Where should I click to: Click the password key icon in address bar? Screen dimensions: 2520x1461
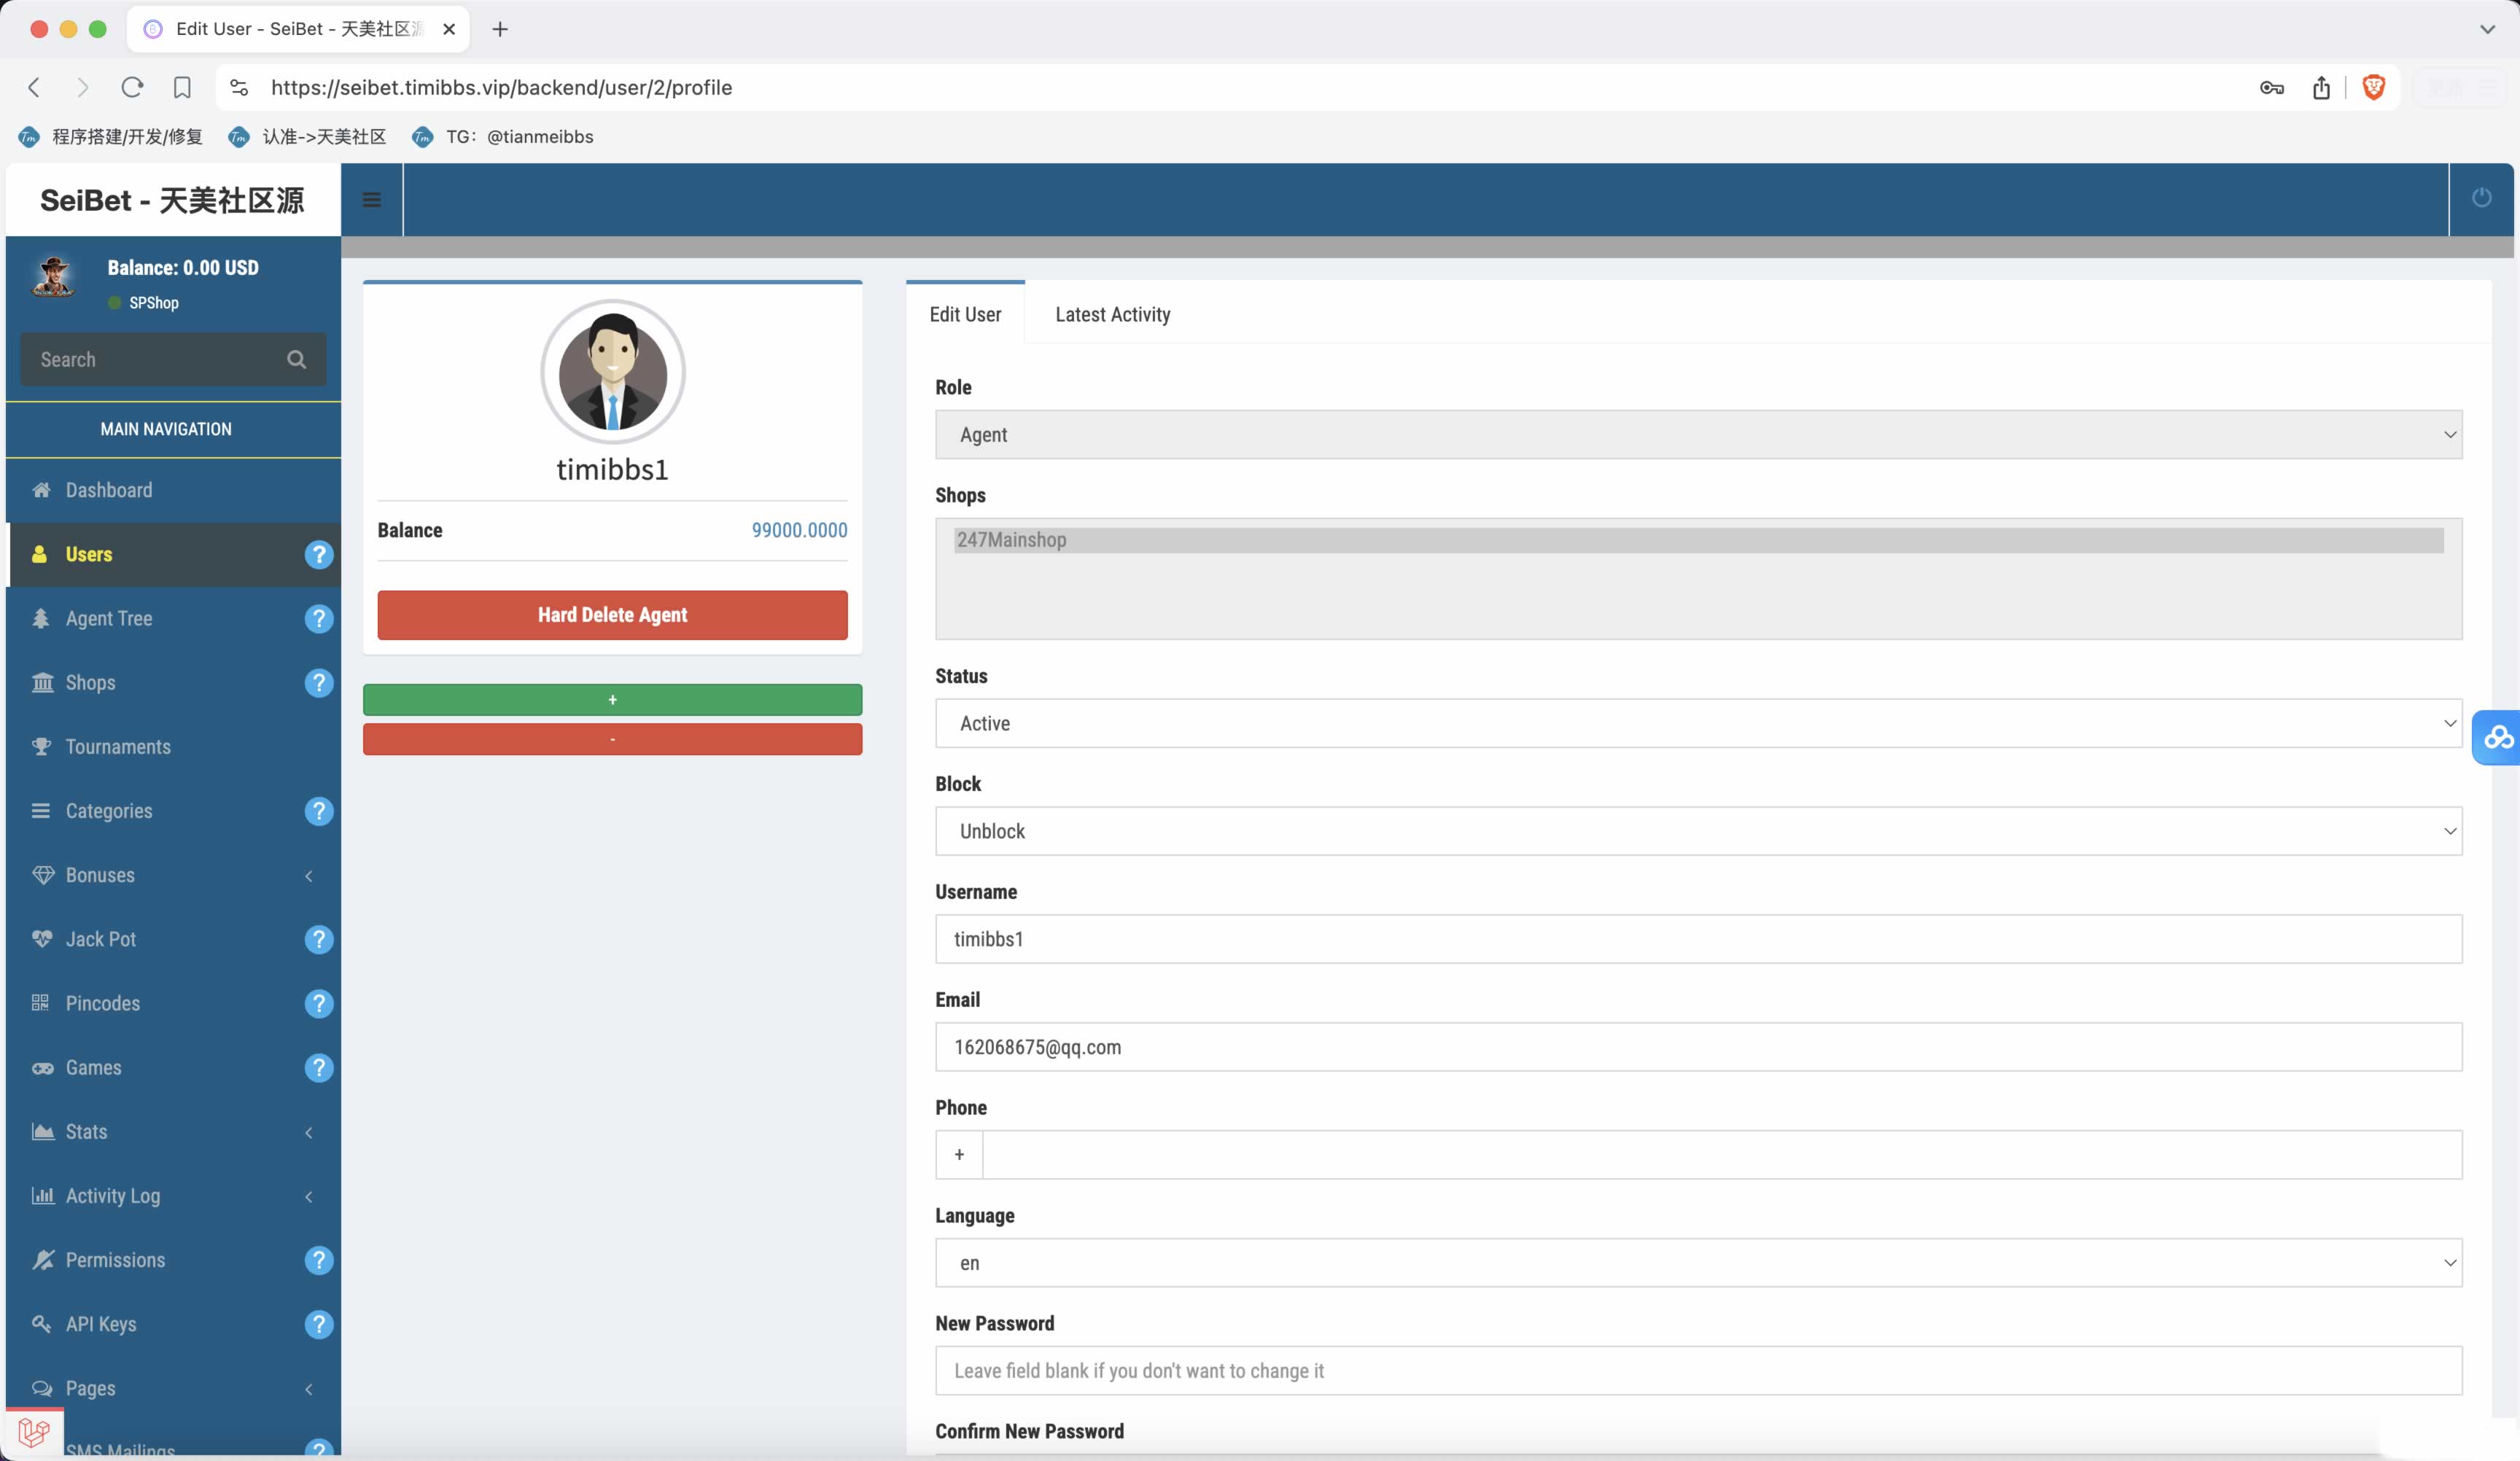point(2271,88)
